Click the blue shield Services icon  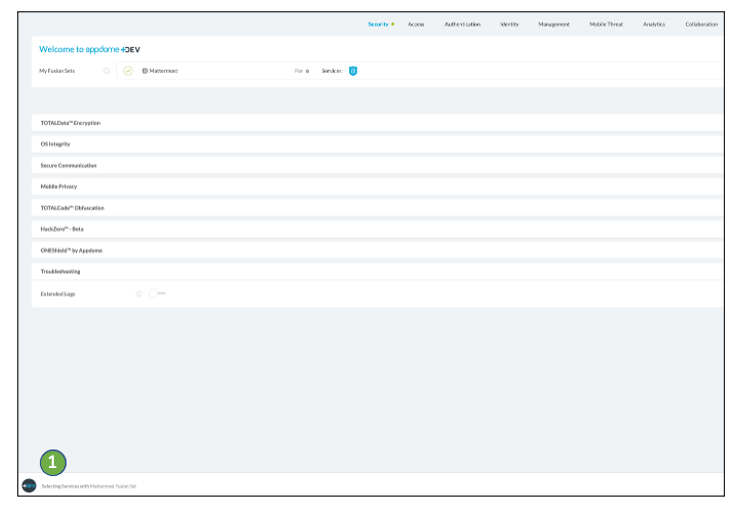coord(352,71)
